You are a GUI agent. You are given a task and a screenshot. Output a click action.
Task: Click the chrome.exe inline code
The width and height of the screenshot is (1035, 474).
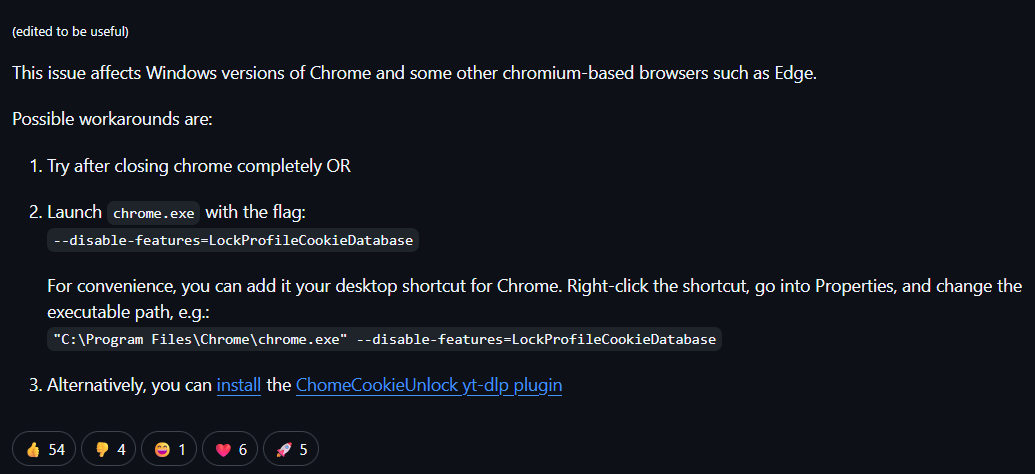point(154,213)
